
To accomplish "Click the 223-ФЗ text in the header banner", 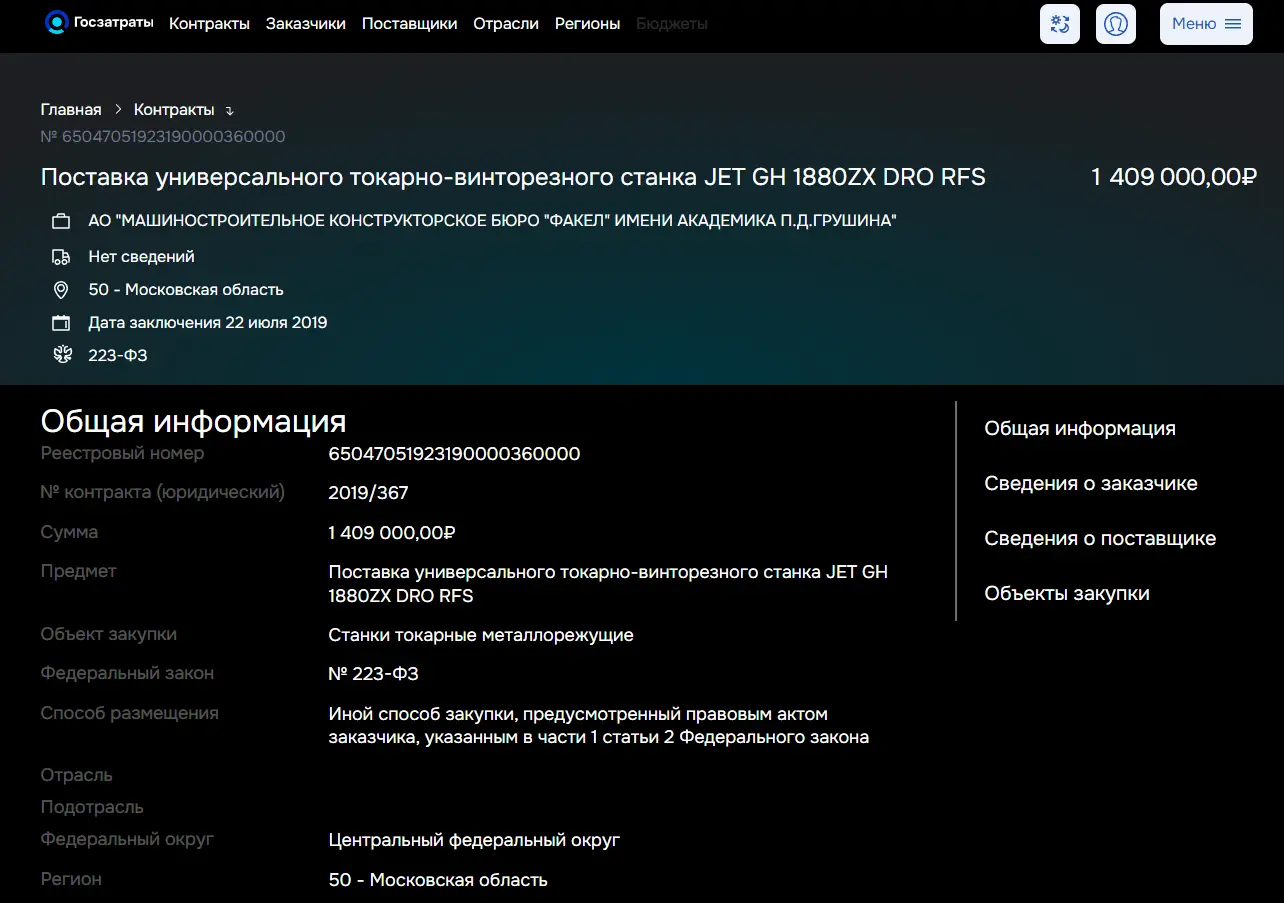I will pos(118,355).
